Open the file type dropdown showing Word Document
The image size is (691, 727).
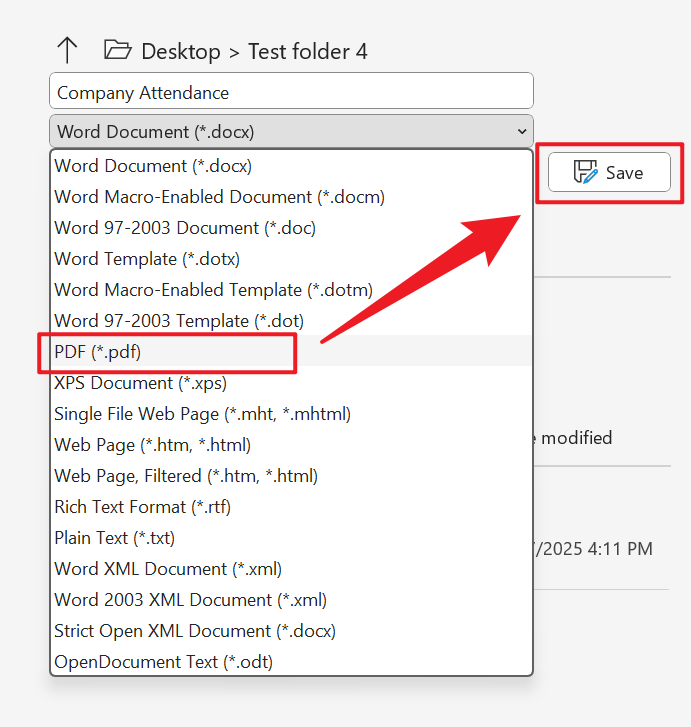click(x=291, y=132)
